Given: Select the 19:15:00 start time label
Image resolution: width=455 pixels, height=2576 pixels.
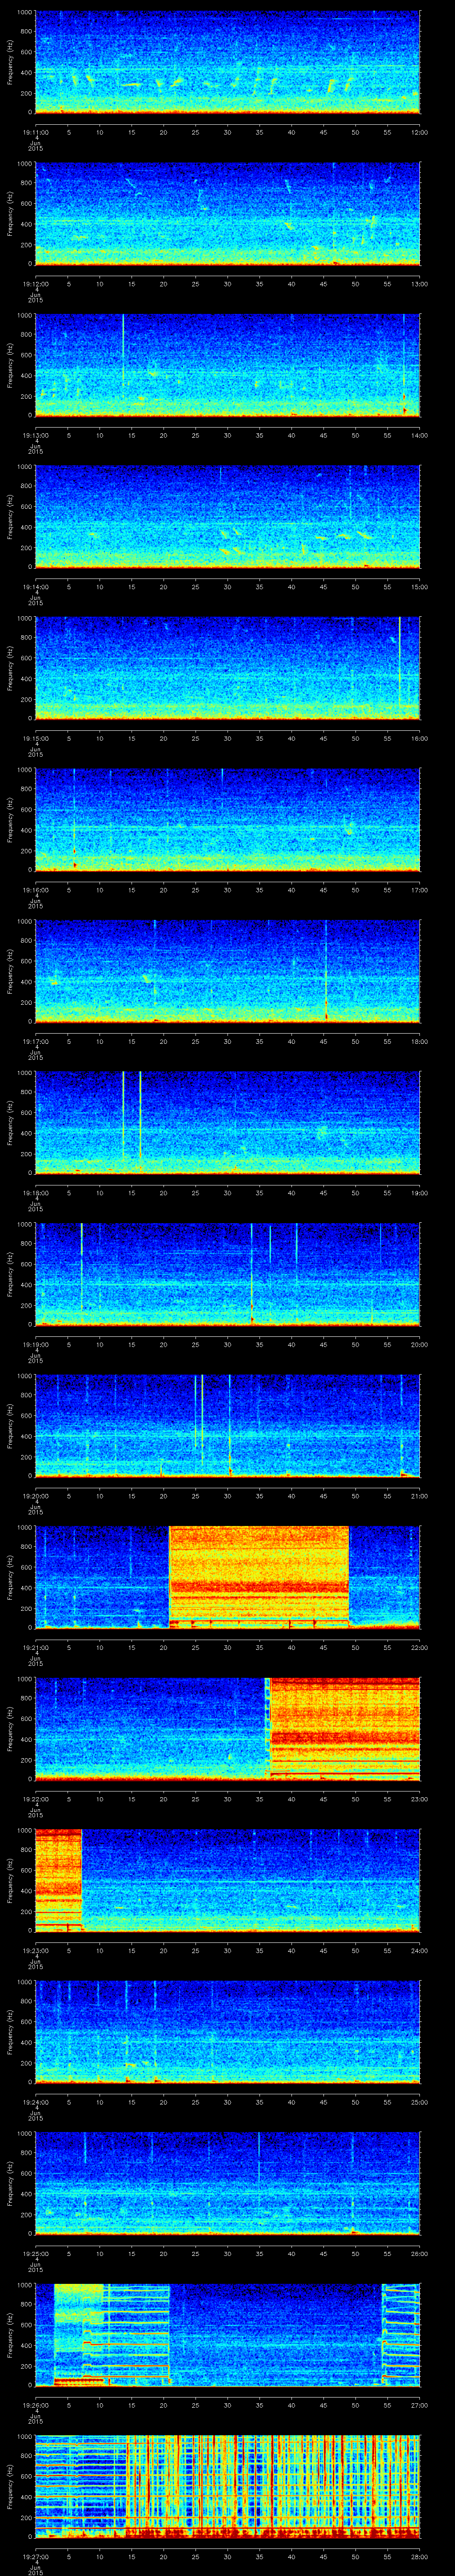Looking at the screenshot, I should (35, 737).
